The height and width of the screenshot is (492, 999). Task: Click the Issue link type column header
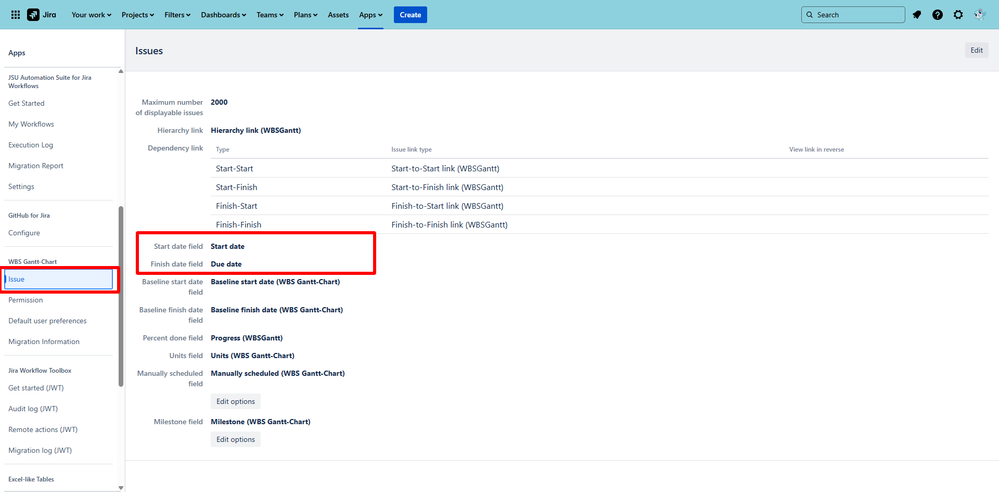pos(412,149)
